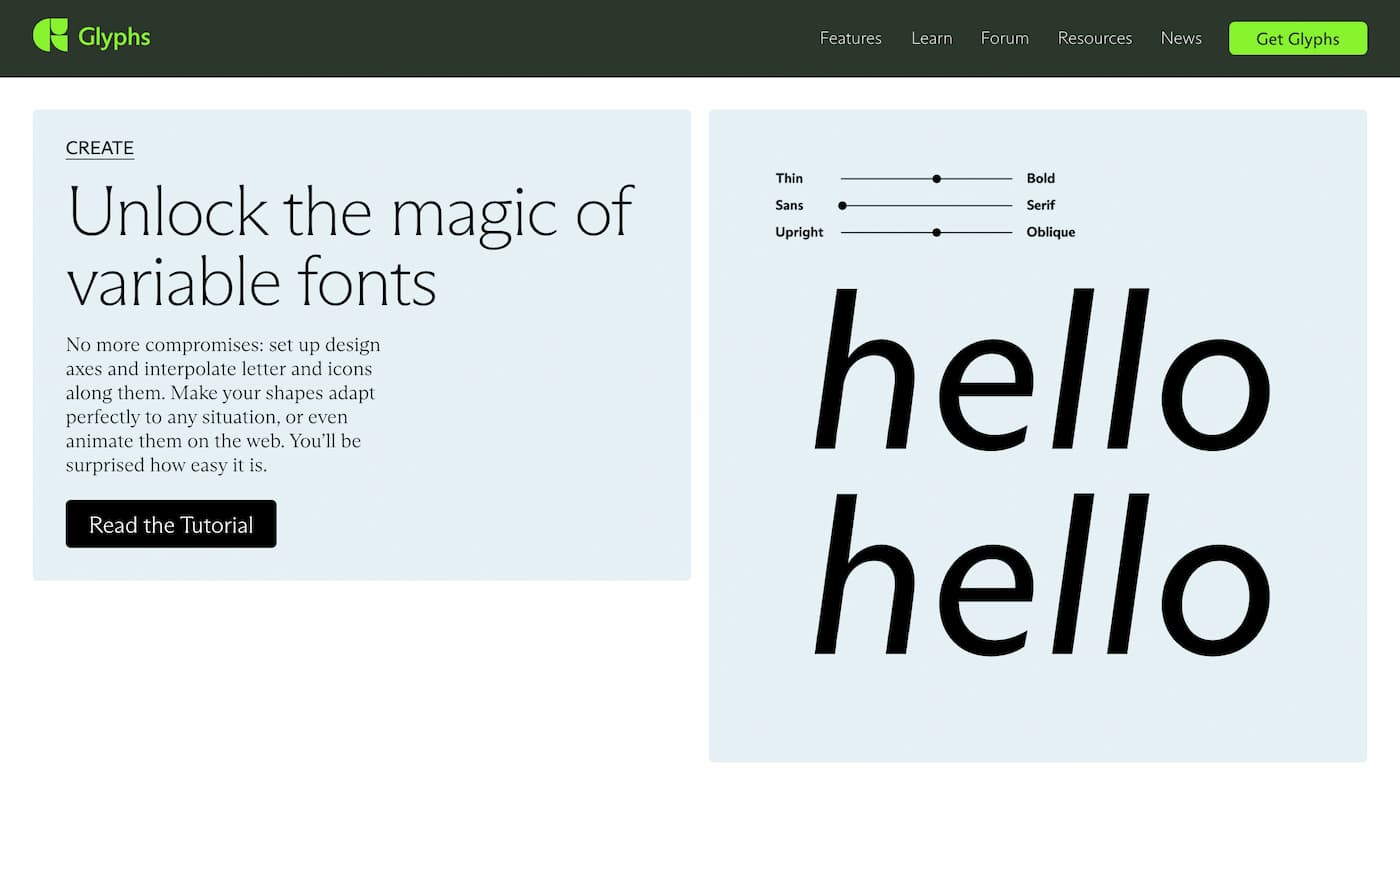View the News section
Viewport: 1400px width, 875px height.
point(1180,38)
